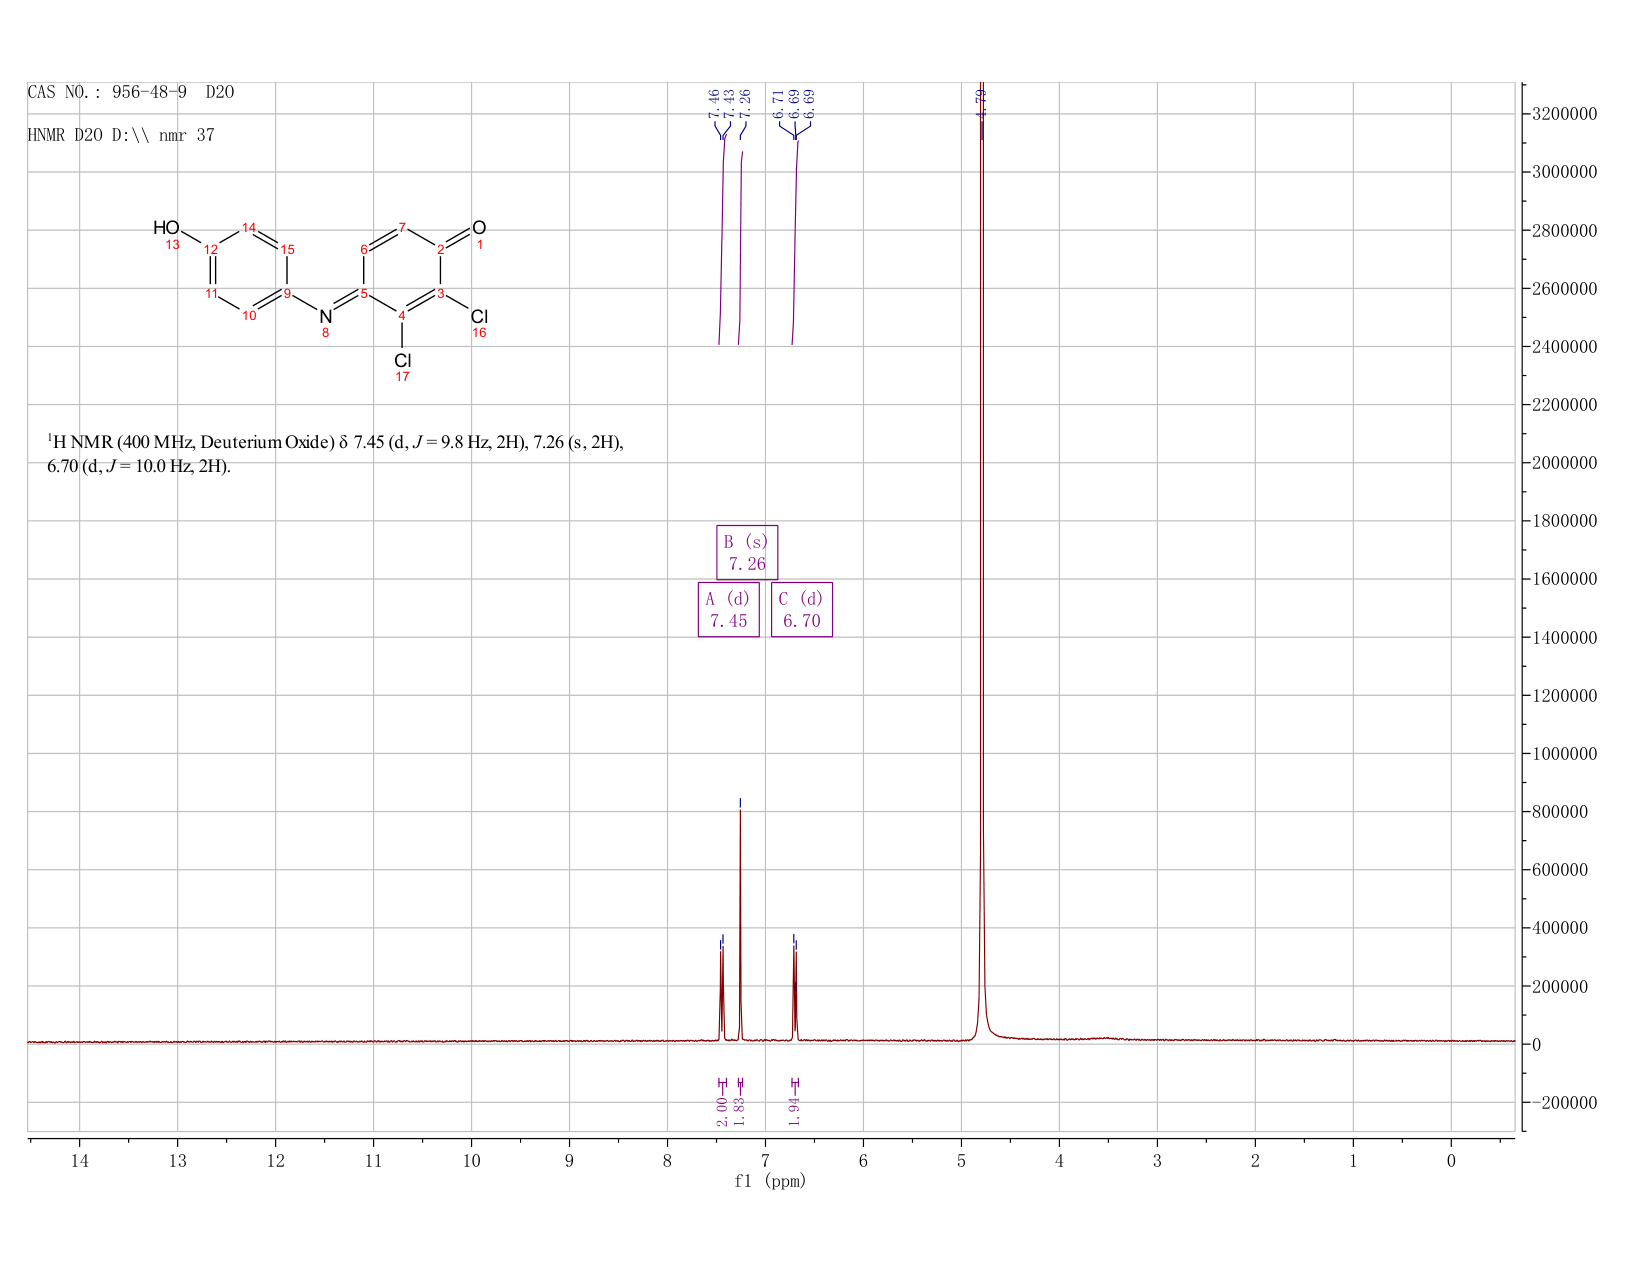This screenshot has height=1275, width=1650.
Task: Click the y-axis label 1600000
Action: pyautogui.click(x=1563, y=579)
